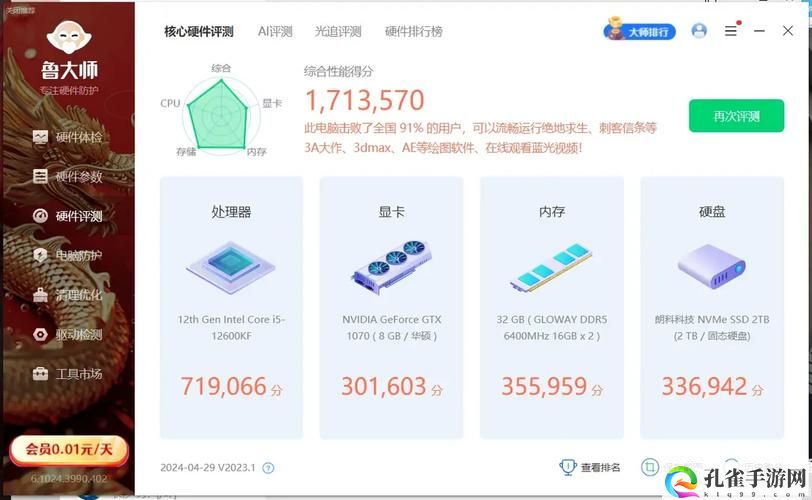Screen dimensions: 812x500
Task: Click the 硬盘 card heading
Action: tap(712, 212)
